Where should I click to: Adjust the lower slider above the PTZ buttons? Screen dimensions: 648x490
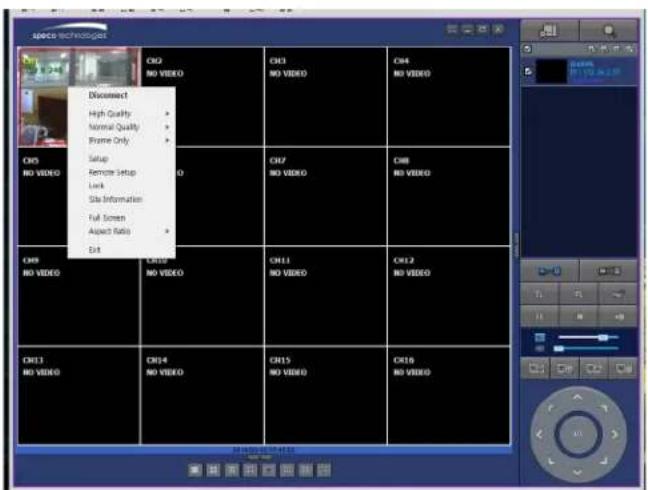click(588, 349)
